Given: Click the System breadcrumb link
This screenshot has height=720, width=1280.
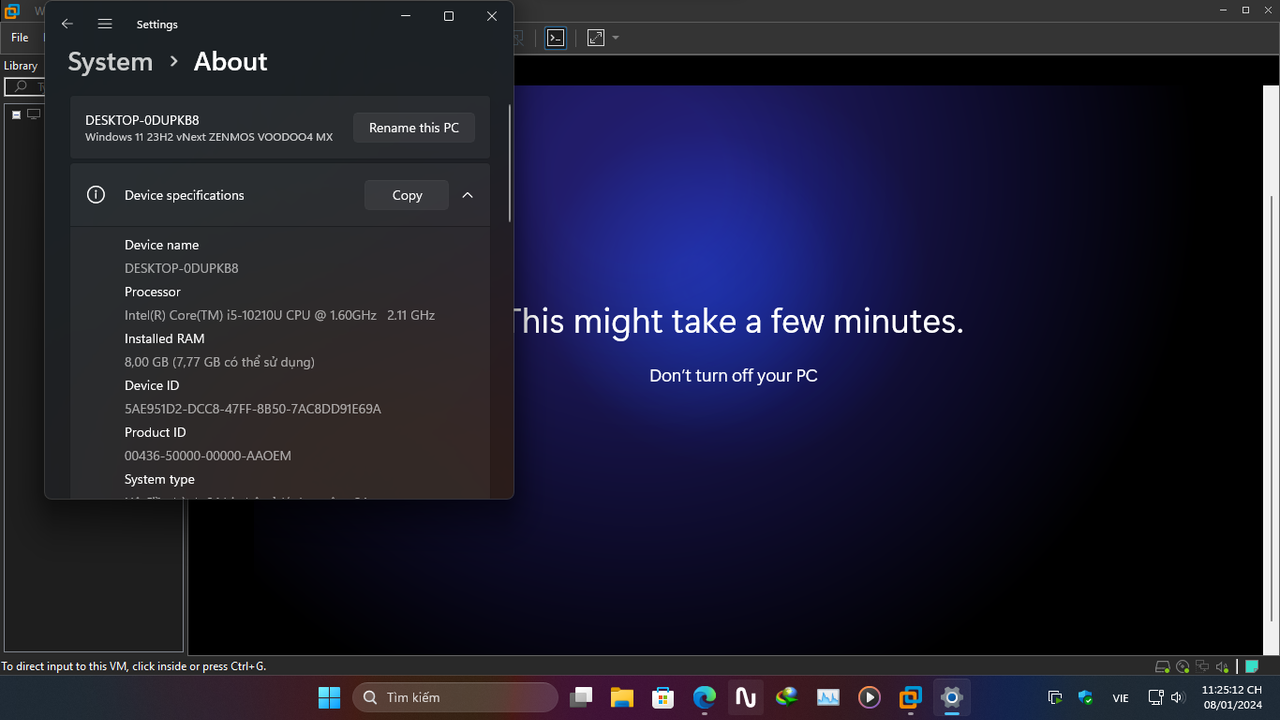Looking at the screenshot, I should 110,62.
